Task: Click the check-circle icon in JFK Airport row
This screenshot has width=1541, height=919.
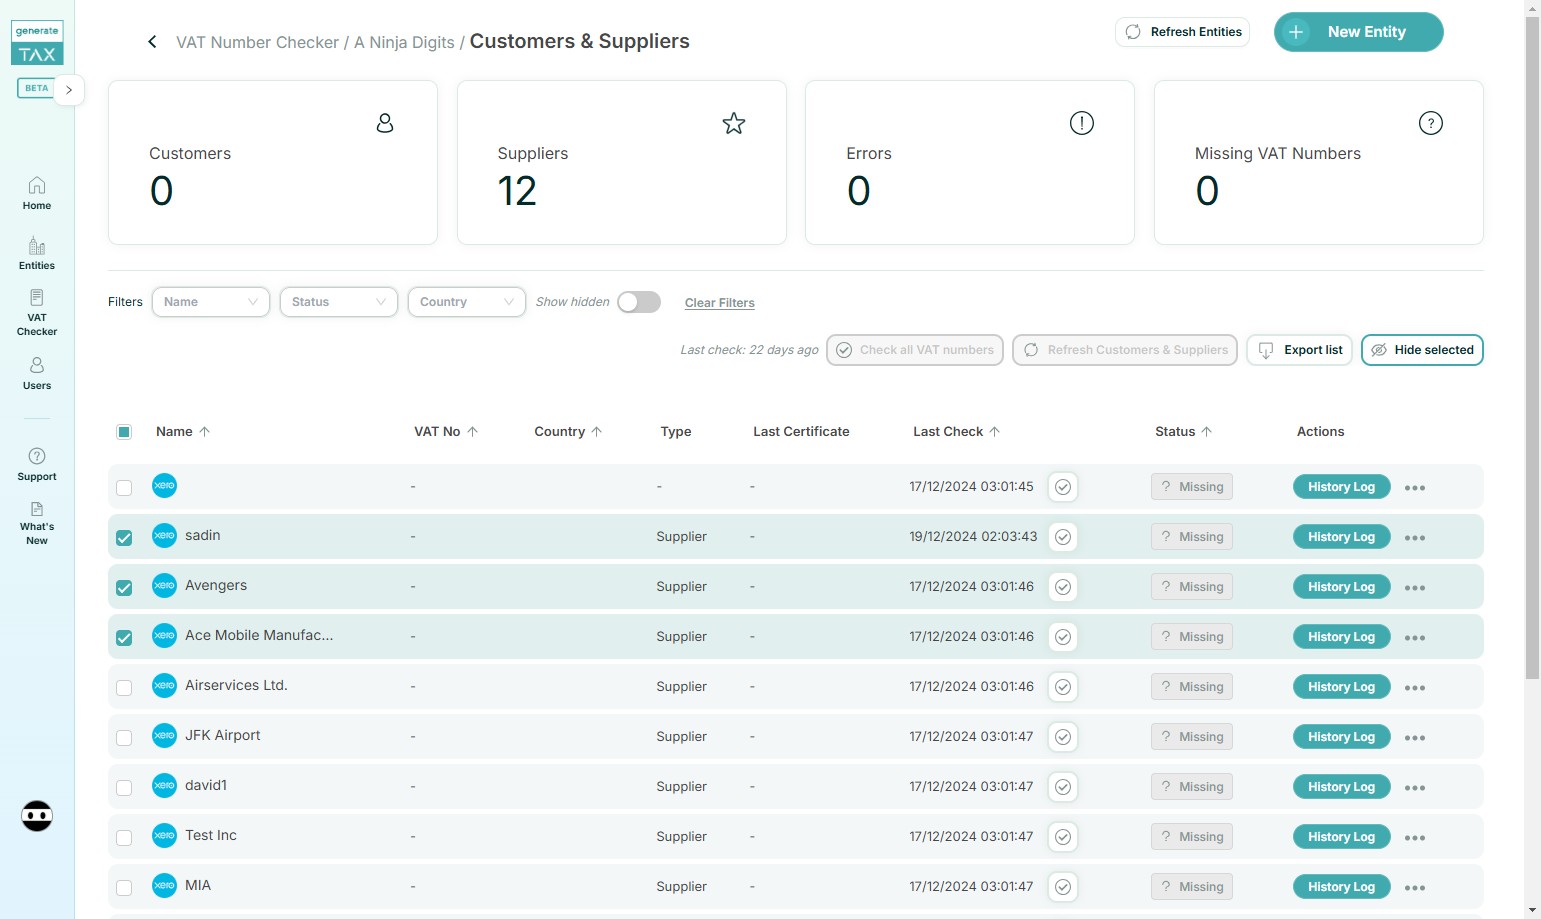Action: tap(1063, 737)
